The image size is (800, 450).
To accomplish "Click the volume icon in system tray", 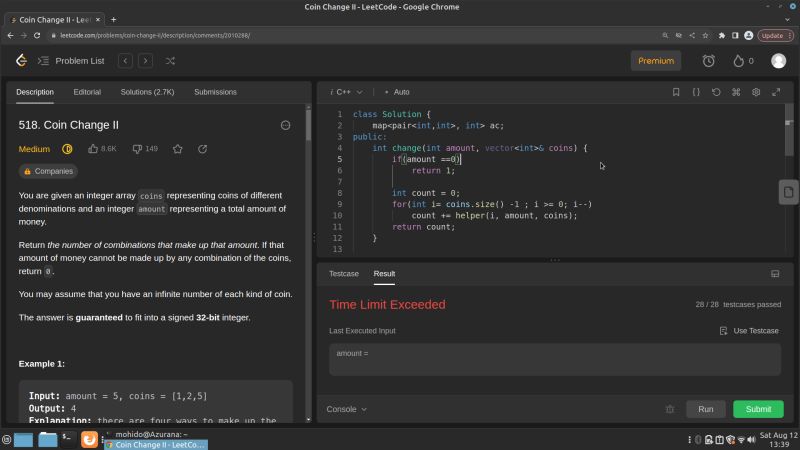I will (752, 439).
